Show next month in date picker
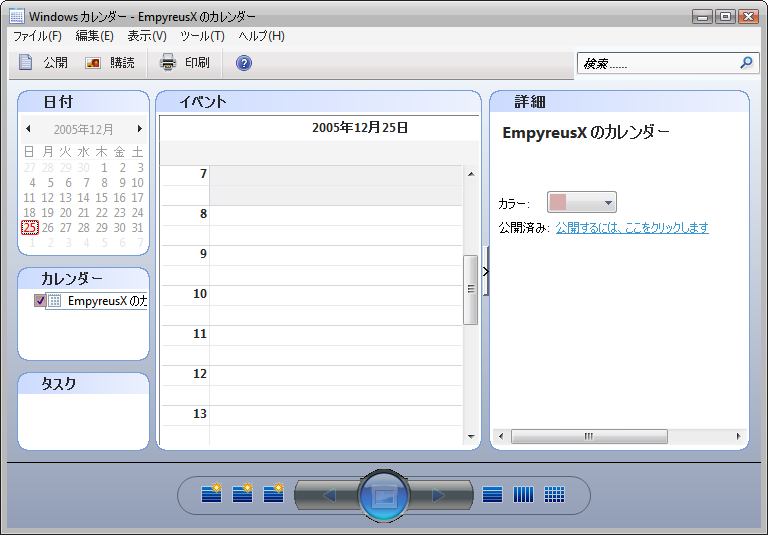768x535 pixels. click(x=140, y=129)
